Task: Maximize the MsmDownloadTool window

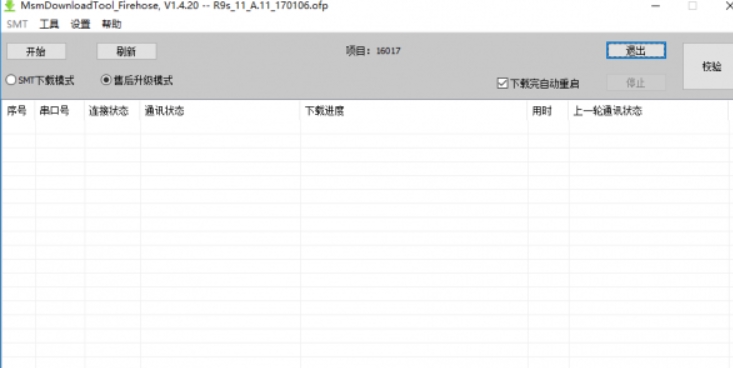Action: coord(692,6)
